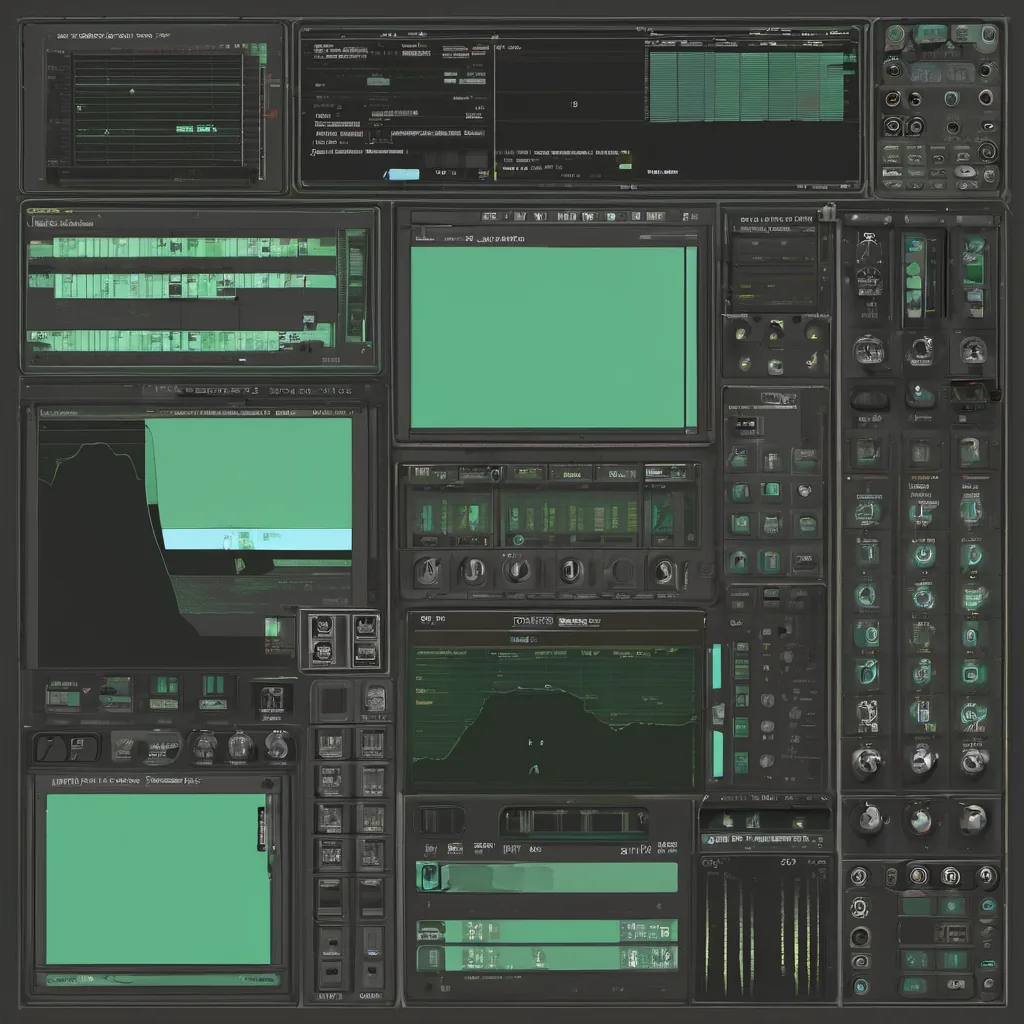Click the long green bar under the bottom-left screen

pyautogui.click(x=160, y=979)
